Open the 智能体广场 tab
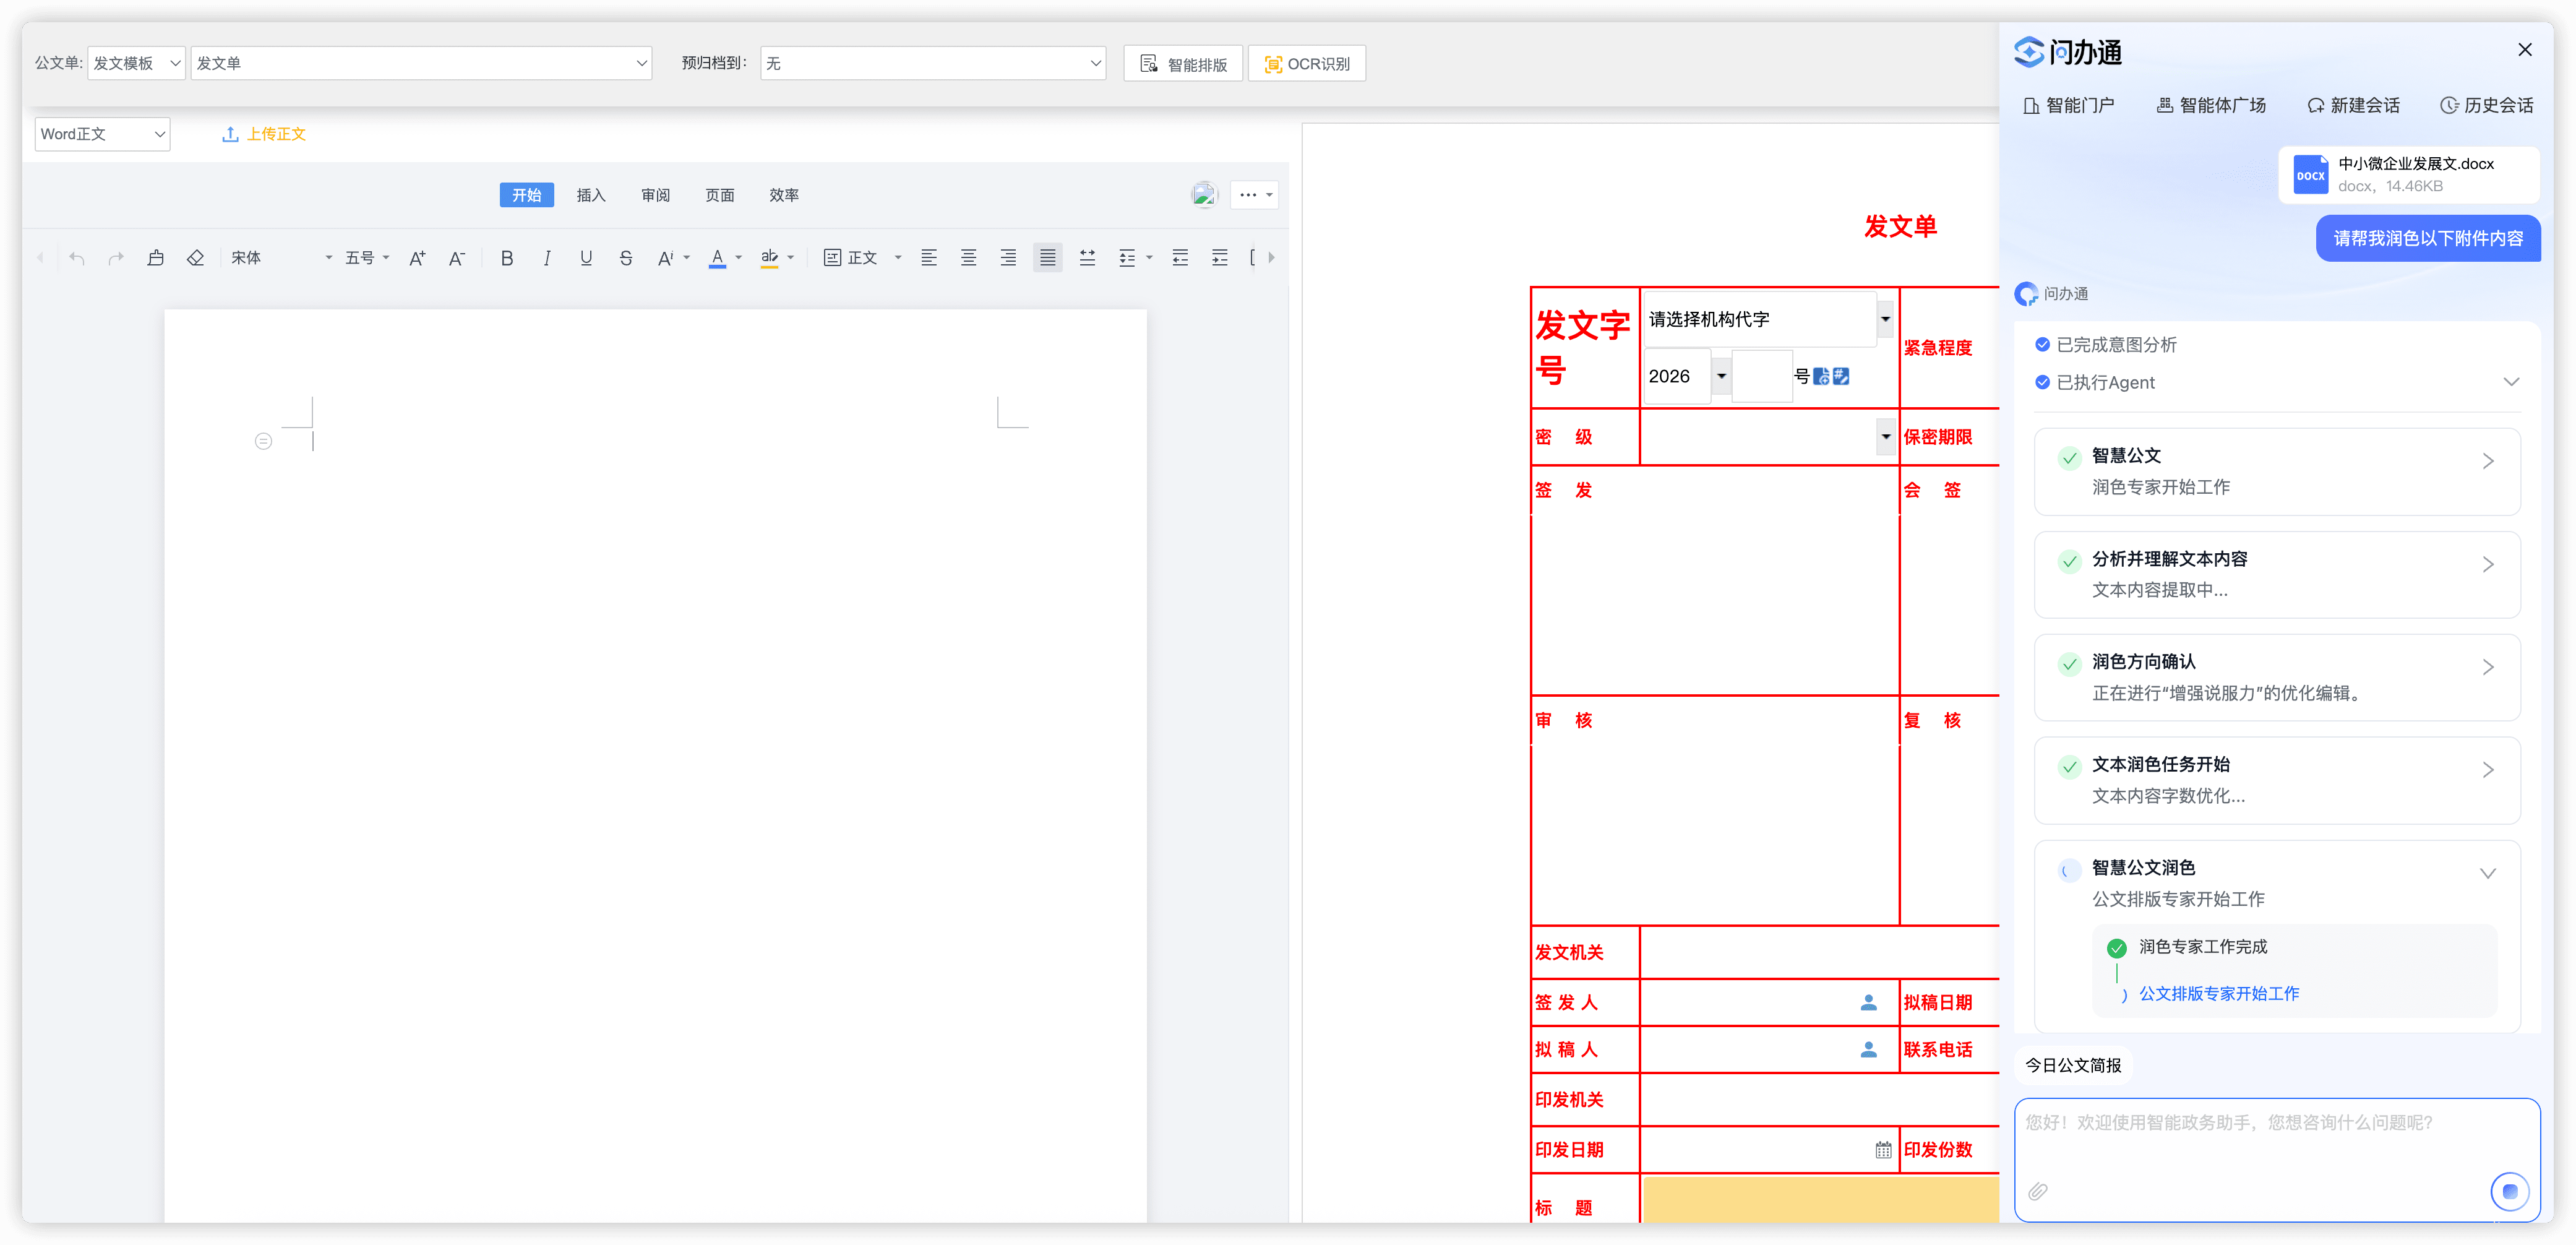2576x1245 pixels. click(2211, 105)
